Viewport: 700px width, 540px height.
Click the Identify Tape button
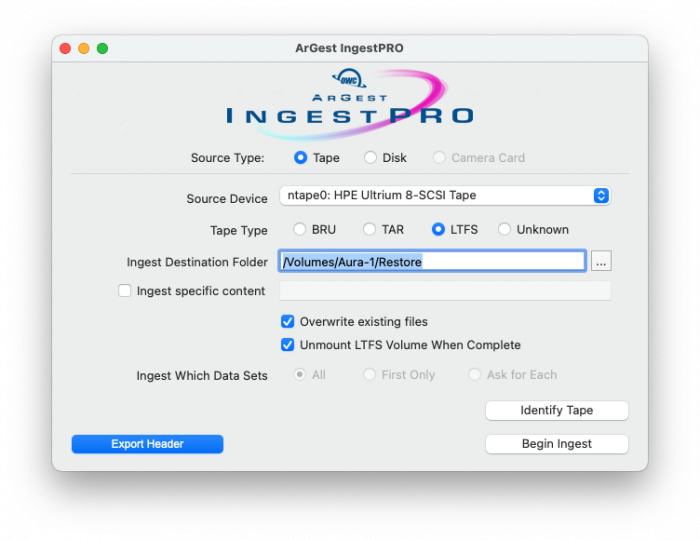point(557,410)
